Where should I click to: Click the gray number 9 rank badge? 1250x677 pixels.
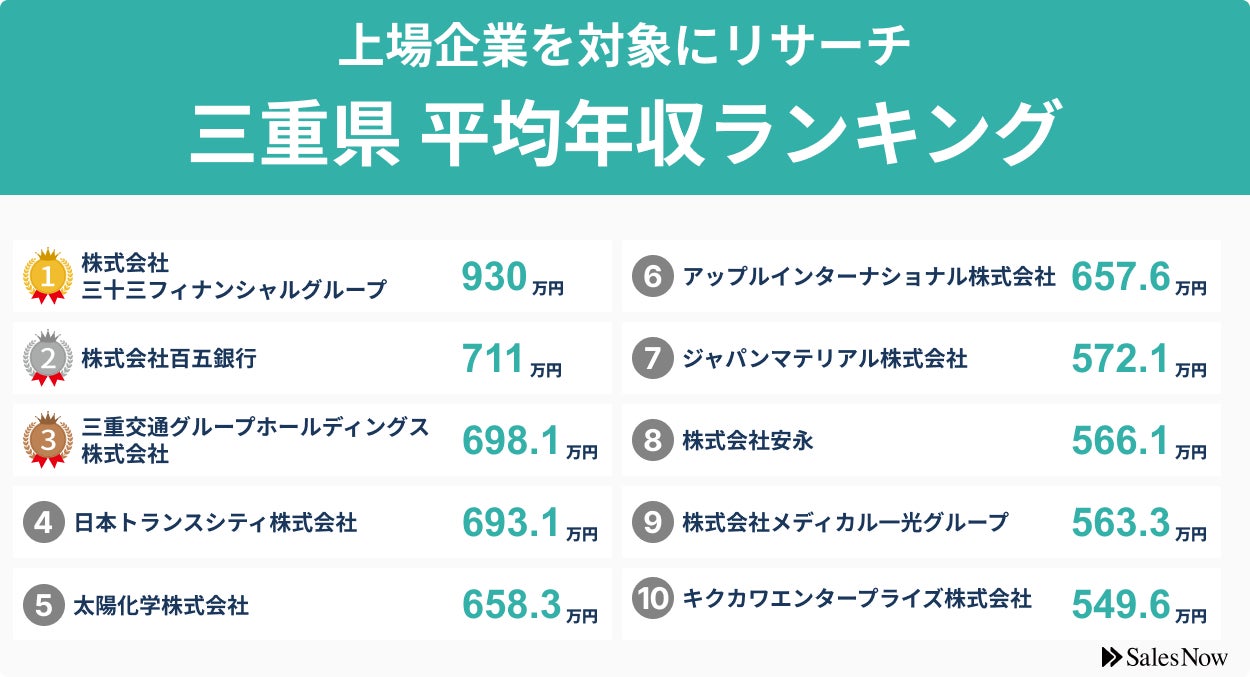(652, 522)
